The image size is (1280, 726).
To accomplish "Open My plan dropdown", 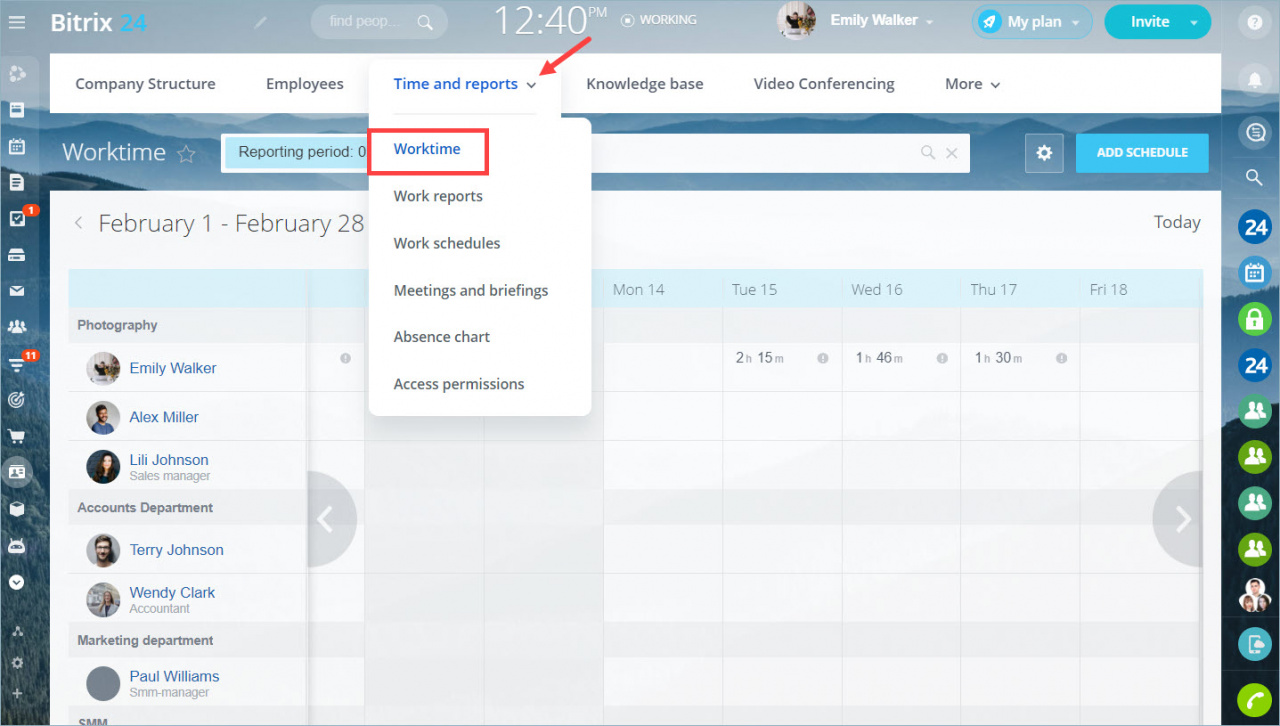I will [1032, 22].
